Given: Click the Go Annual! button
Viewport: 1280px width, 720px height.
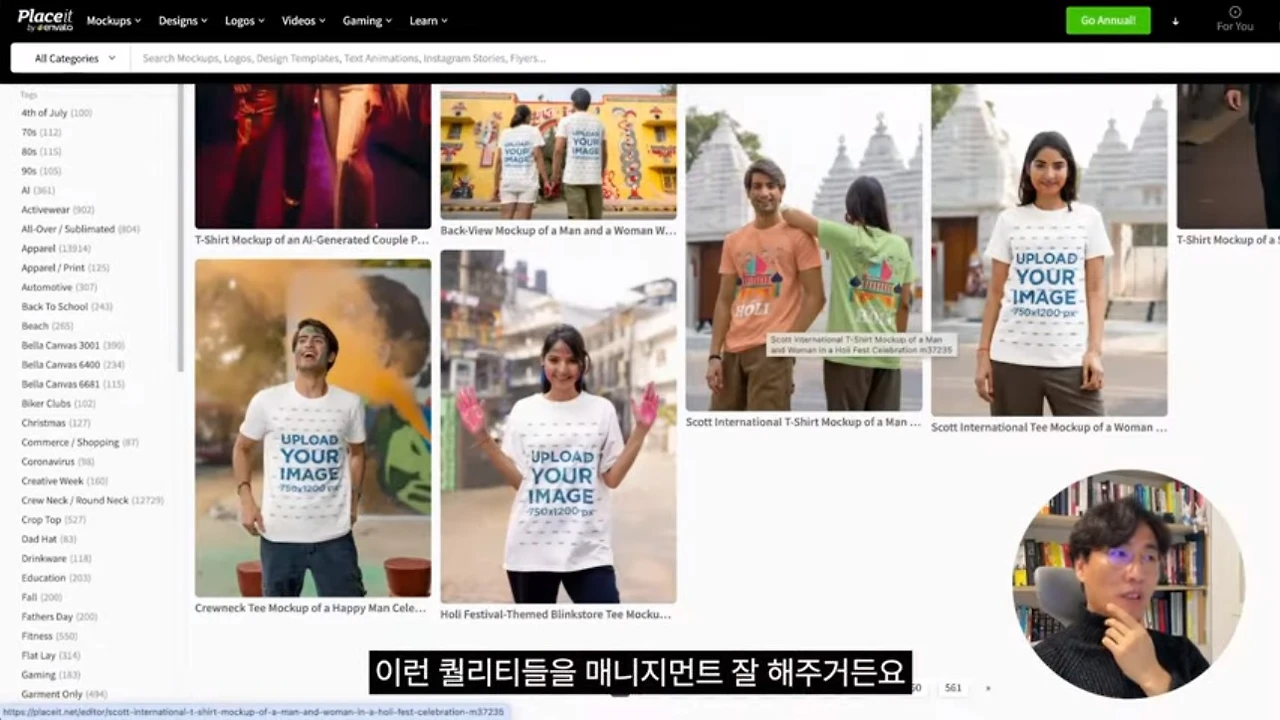Looking at the screenshot, I should [1108, 21].
